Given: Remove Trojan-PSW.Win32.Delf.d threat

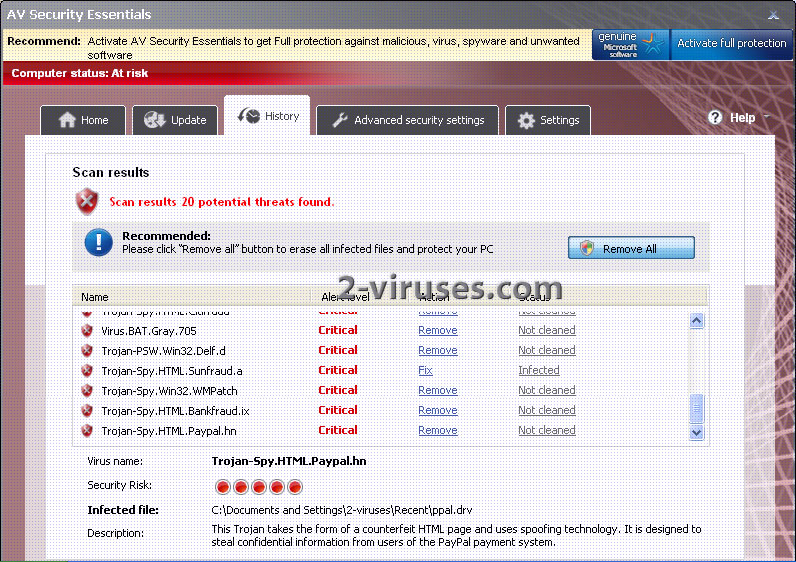Looking at the screenshot, I should click(x=438, y=350).
